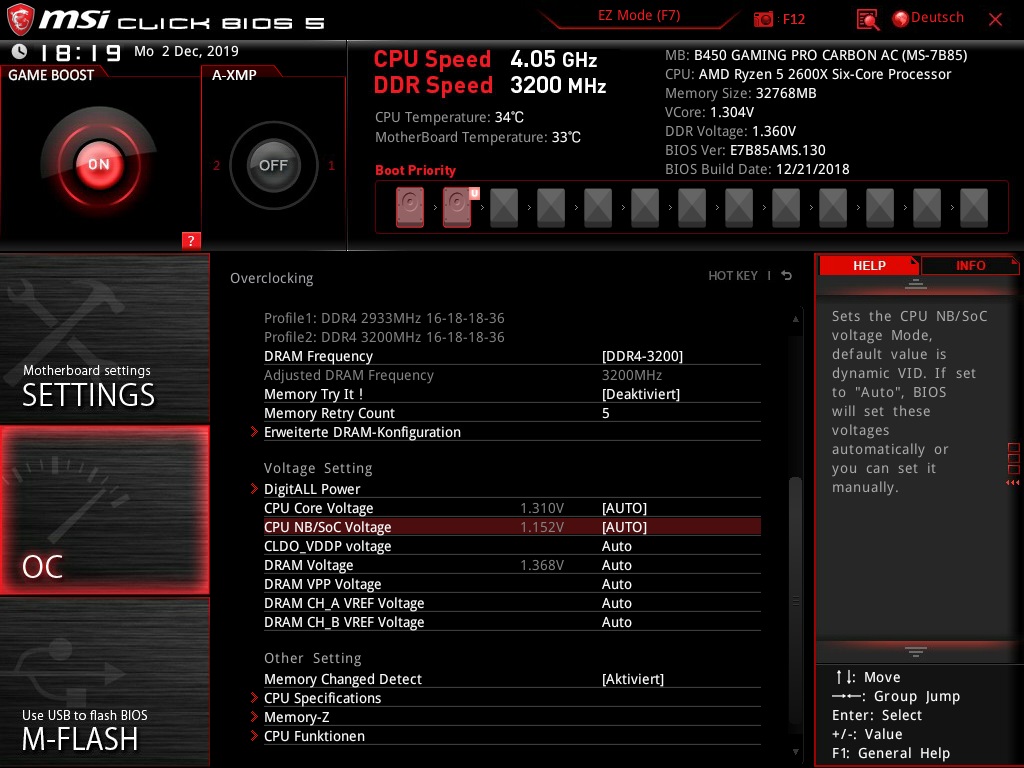1024x768 pixels.
Task: Close the BIOS with the X icon
Action: tap(995, 20)
